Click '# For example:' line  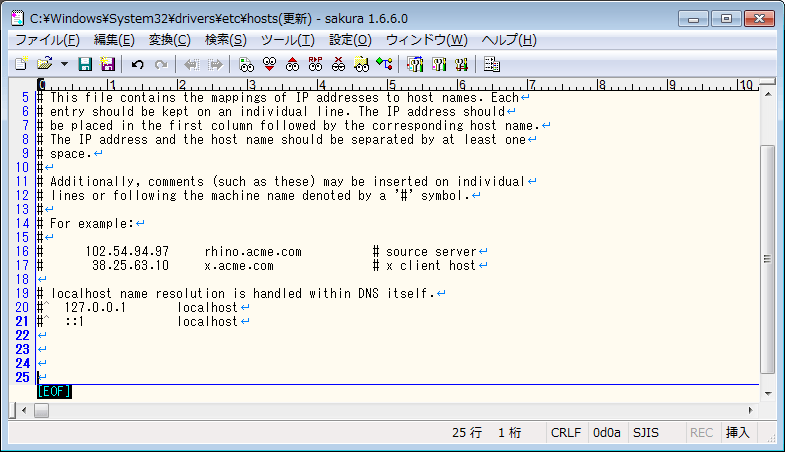[86, 223]
